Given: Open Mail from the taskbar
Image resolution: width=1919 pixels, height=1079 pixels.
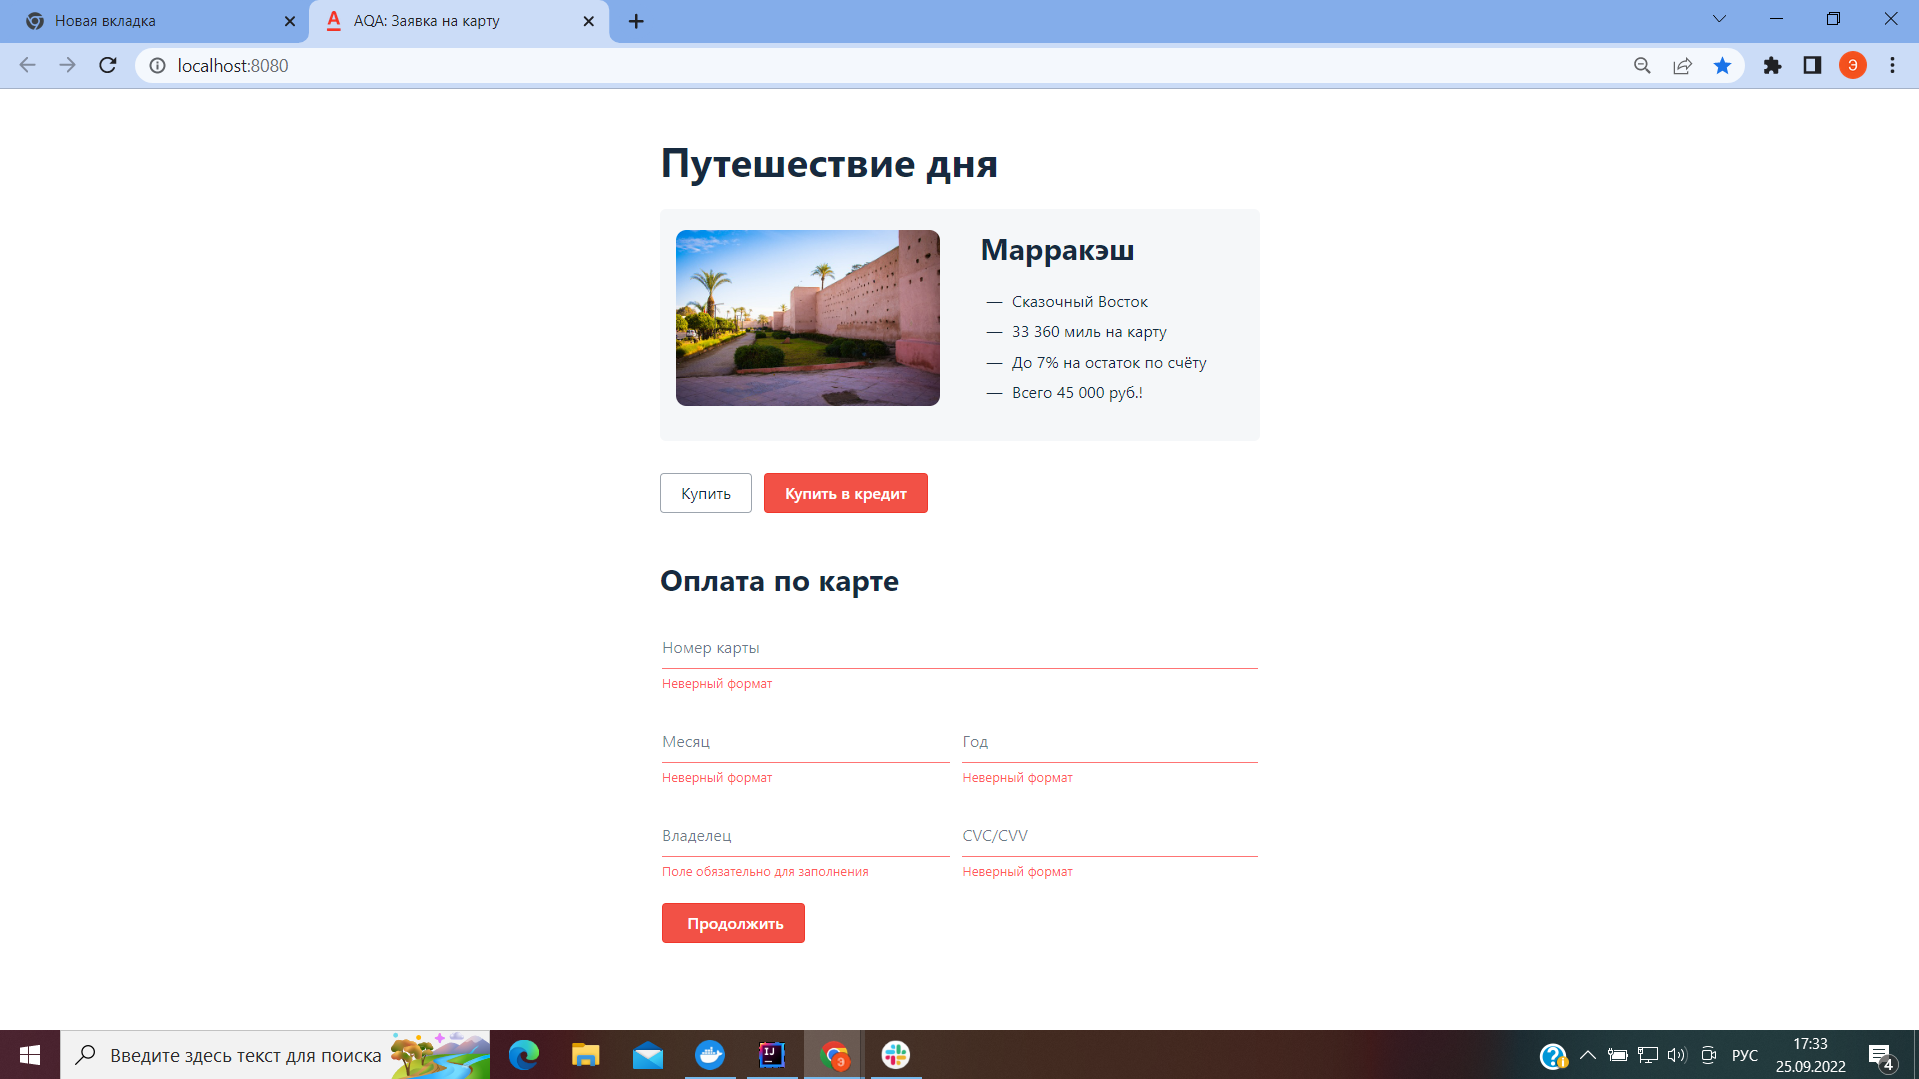Looking at the screenshot, I should (x=647, y=1055).
